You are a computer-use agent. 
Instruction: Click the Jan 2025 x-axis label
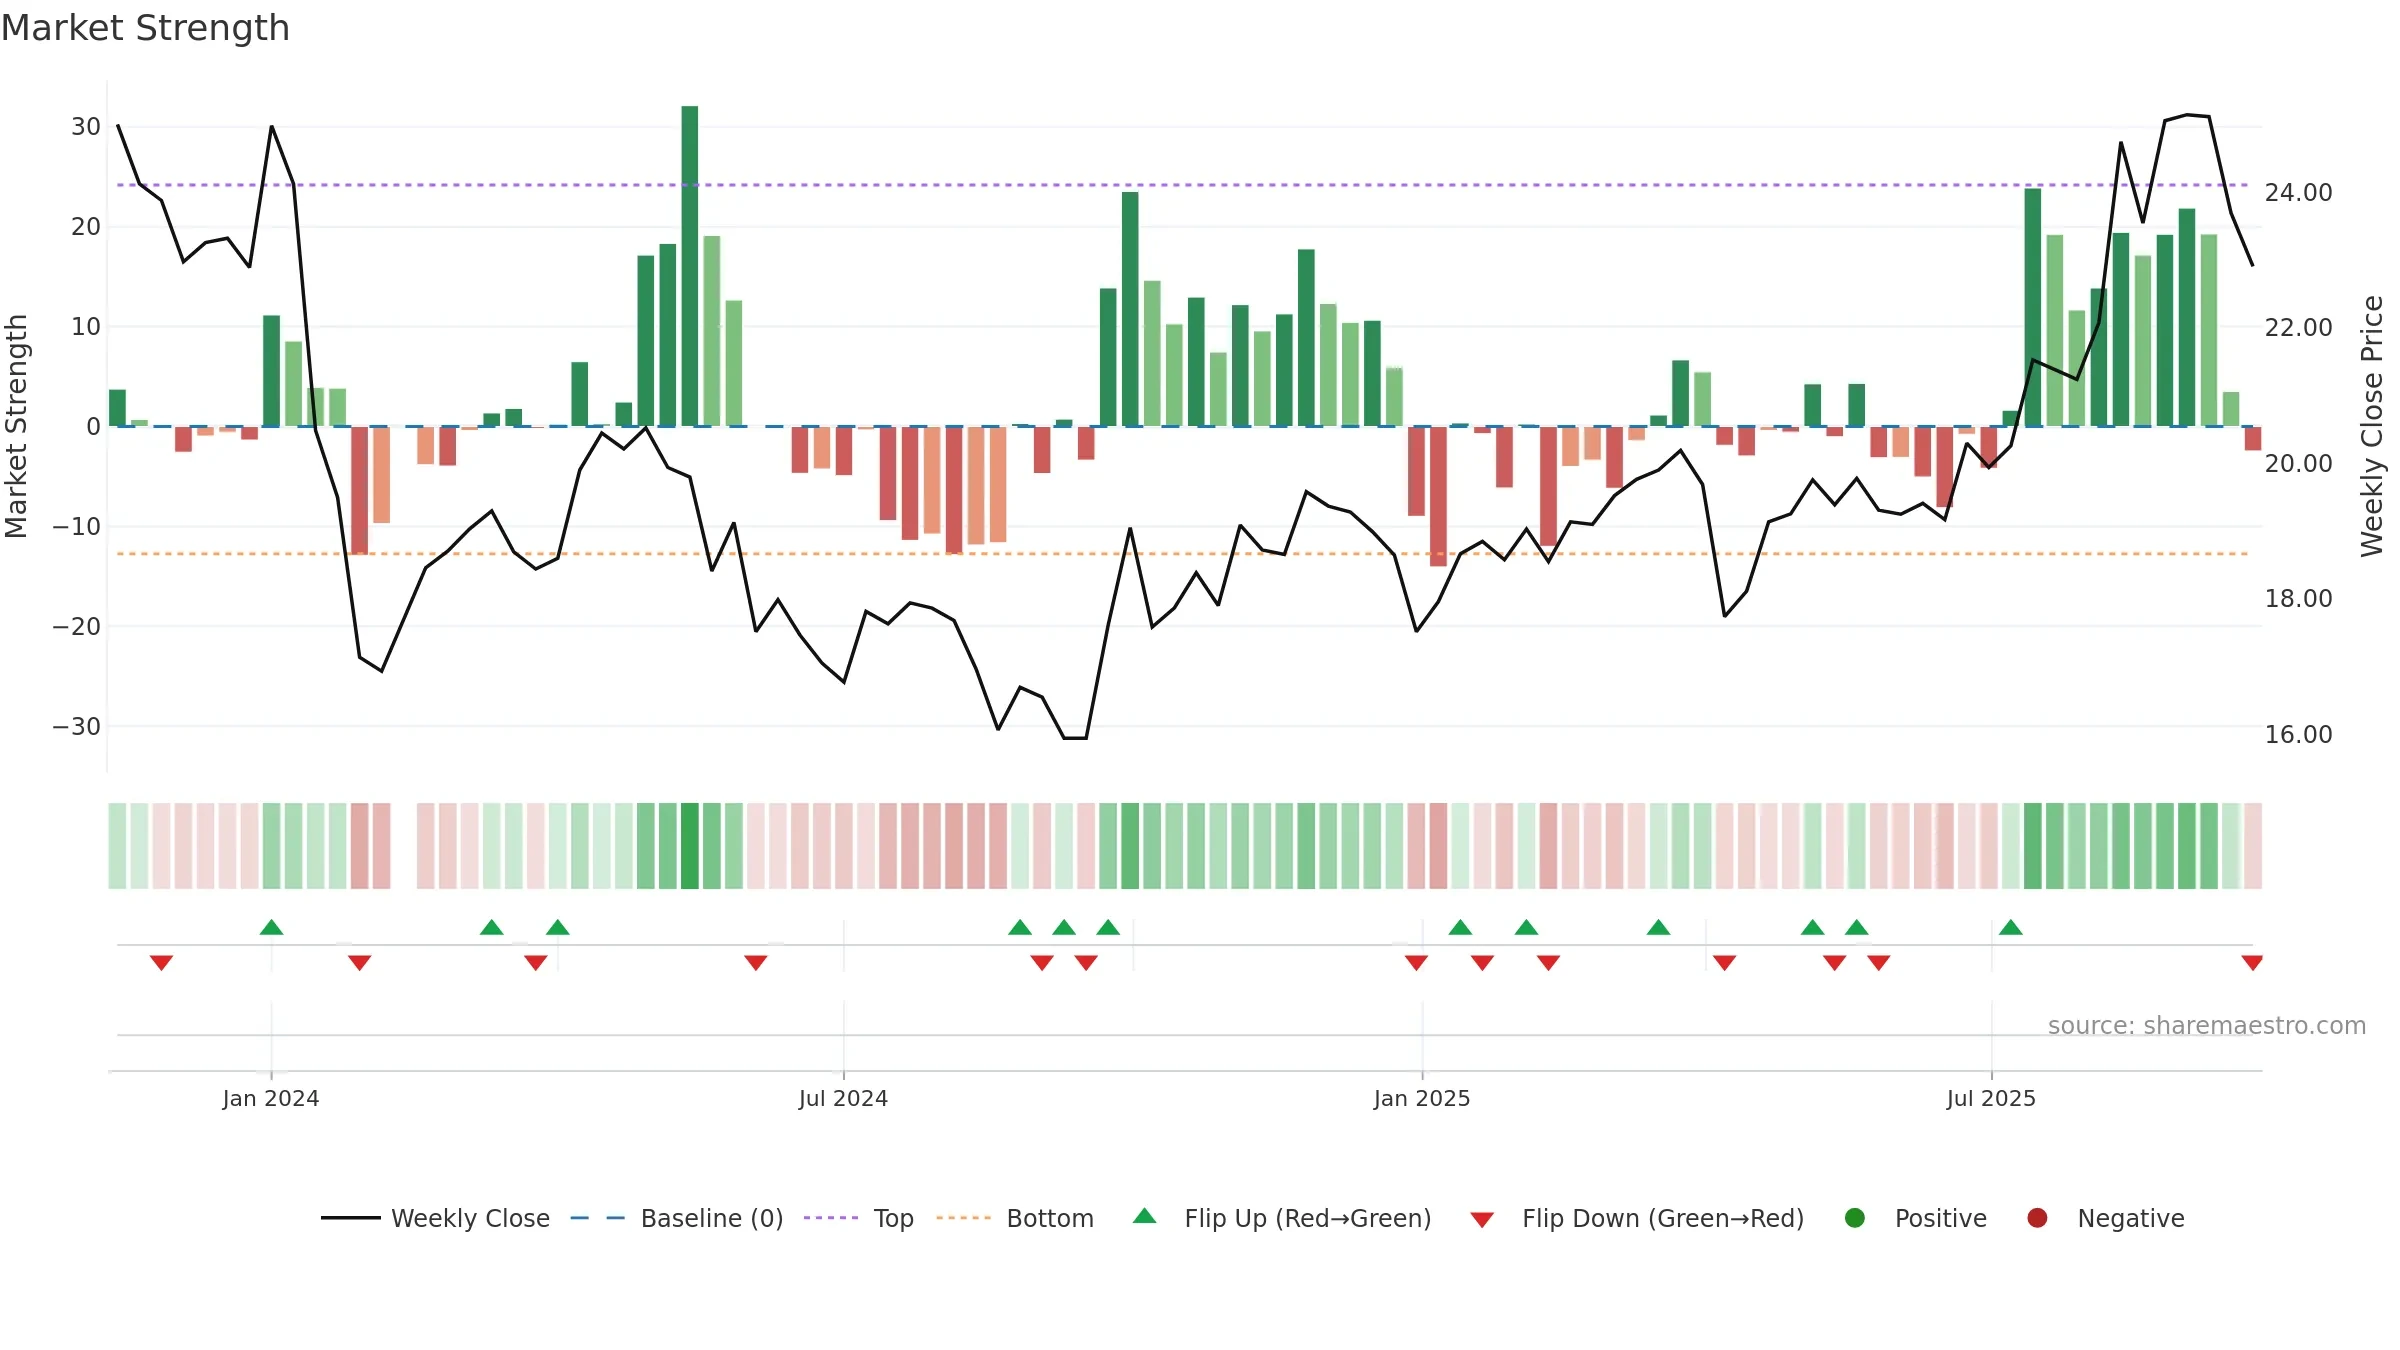tap(1422, 1098)
